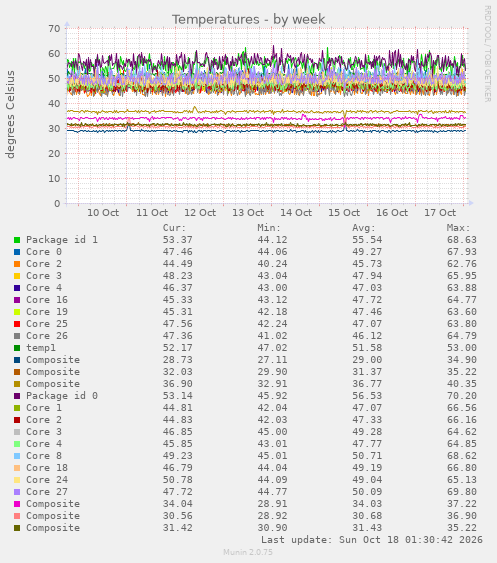Image resolution: width=497 pixels, height=563 pixels.
Task: Click the Core 3 label with Max 64.62
Action: pos(44,432)
